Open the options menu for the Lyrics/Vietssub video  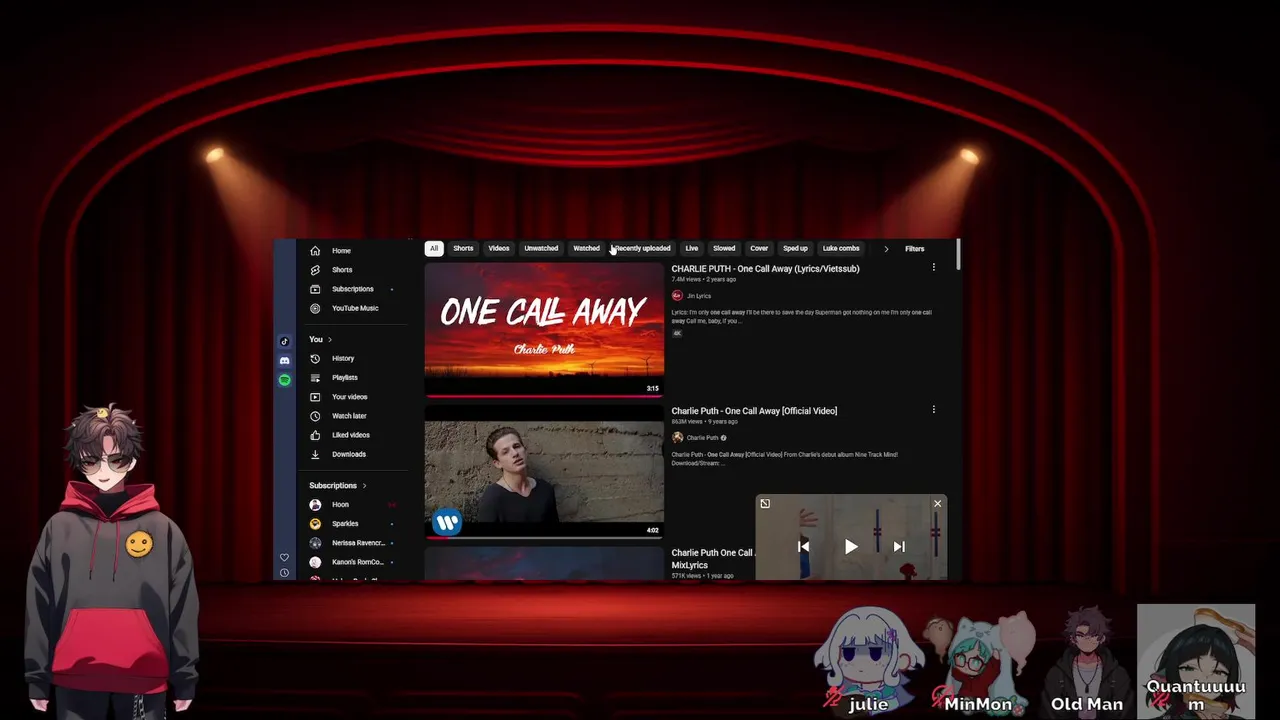coord(934,268)
